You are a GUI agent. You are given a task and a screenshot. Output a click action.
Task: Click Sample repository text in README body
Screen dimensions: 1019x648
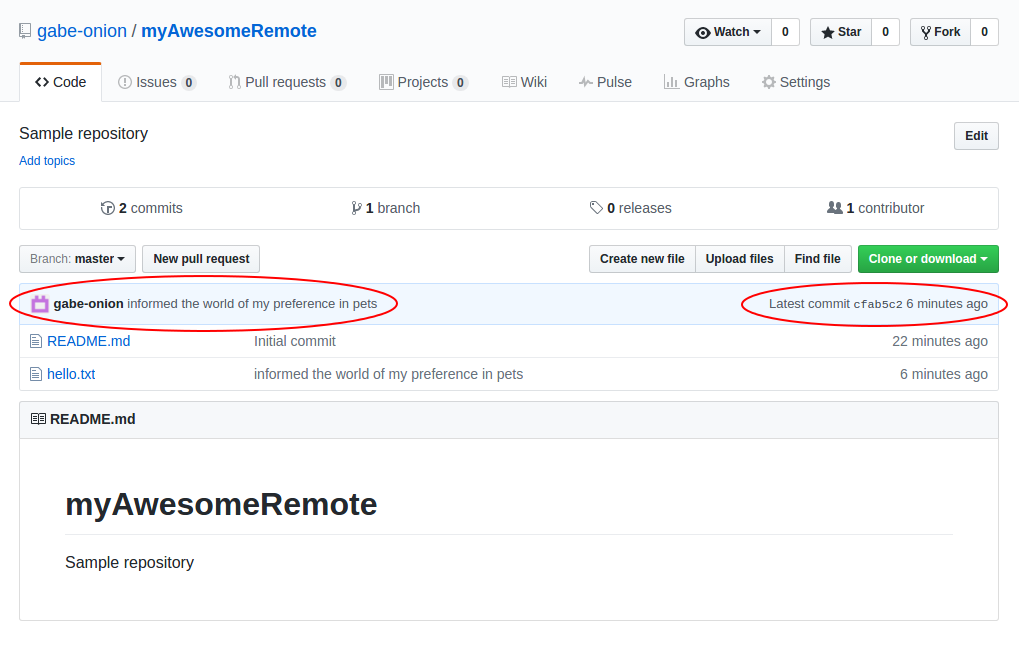click(129, 562)
